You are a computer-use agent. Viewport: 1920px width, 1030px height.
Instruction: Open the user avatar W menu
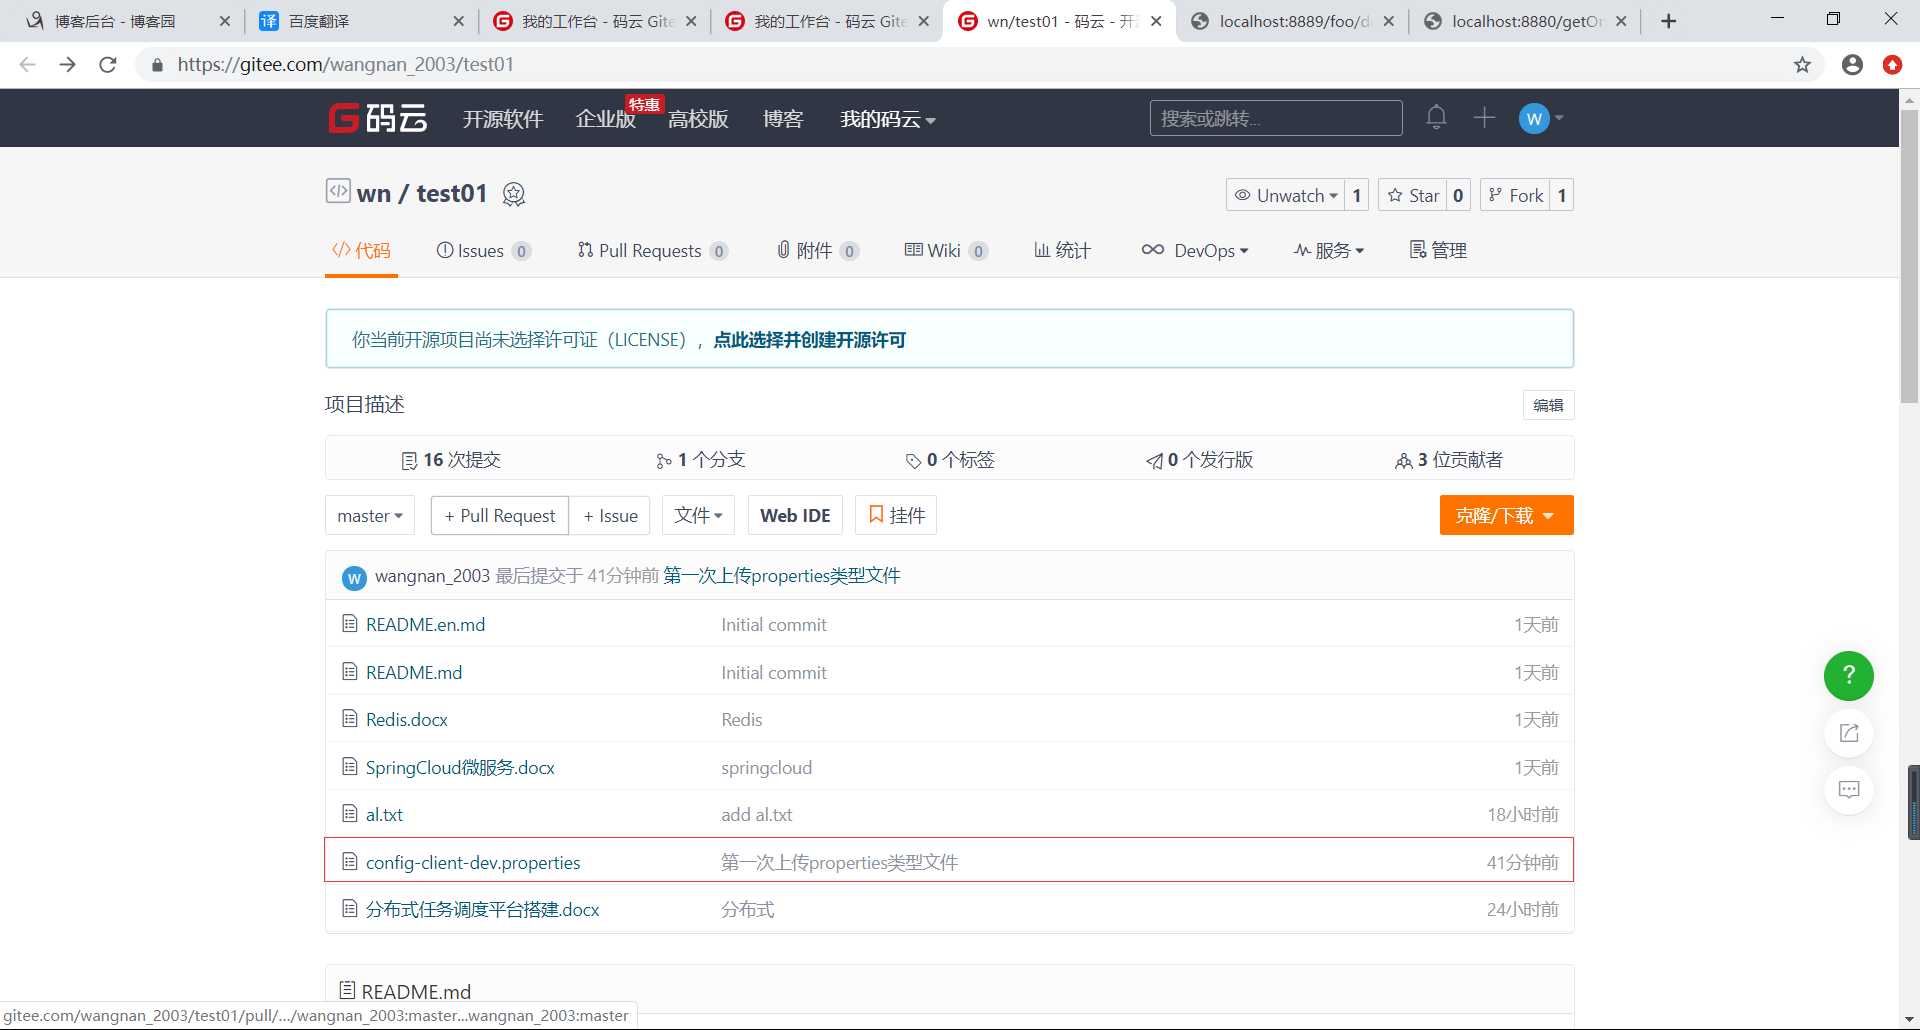tap(1540, 118)
